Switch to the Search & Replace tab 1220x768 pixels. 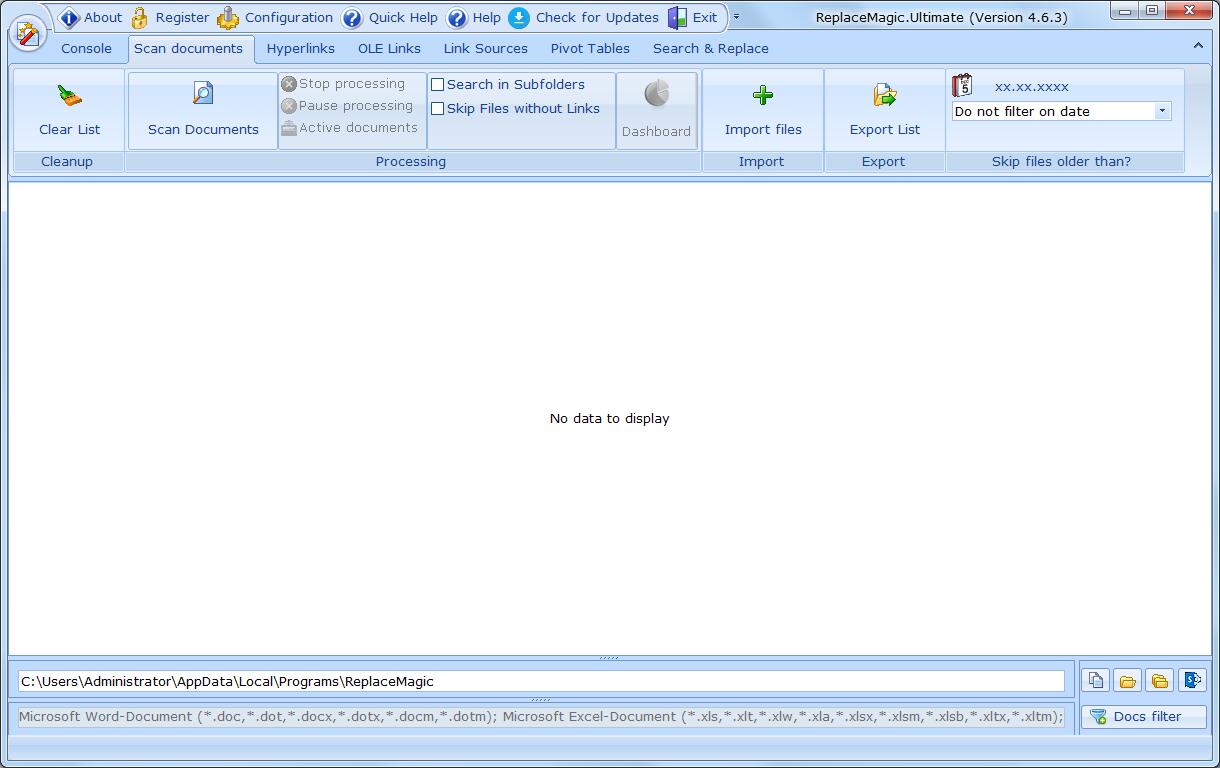pyautogui.click(x=711, y=48)
